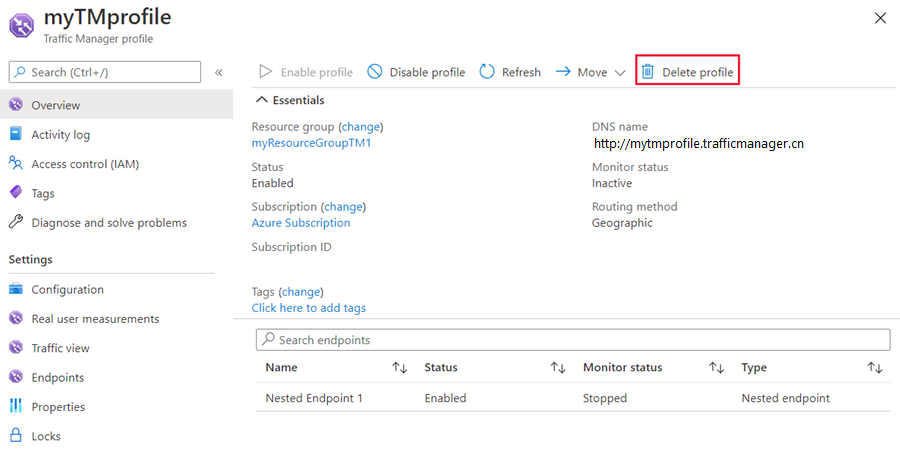Open Access control (IAM) icon
The height and width of the screenshot is (452, 900).
click(x=16, y=164)
